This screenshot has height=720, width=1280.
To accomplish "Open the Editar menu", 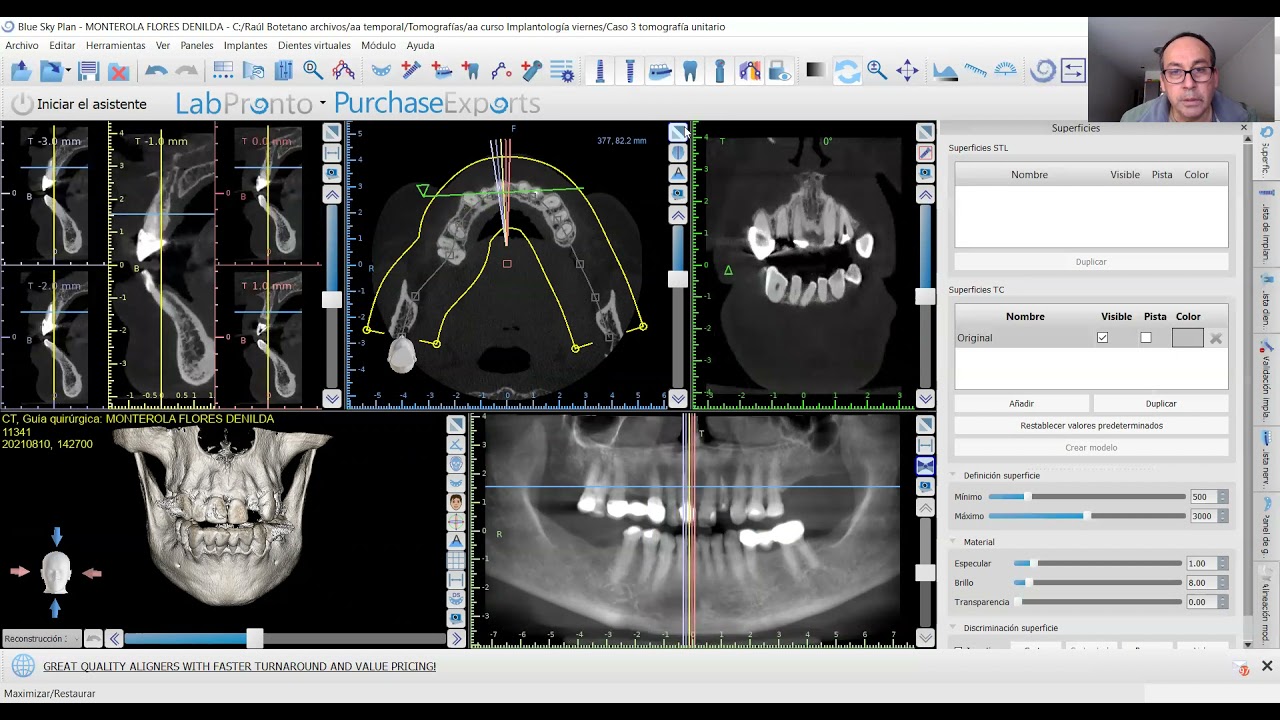I will (62, 45).
